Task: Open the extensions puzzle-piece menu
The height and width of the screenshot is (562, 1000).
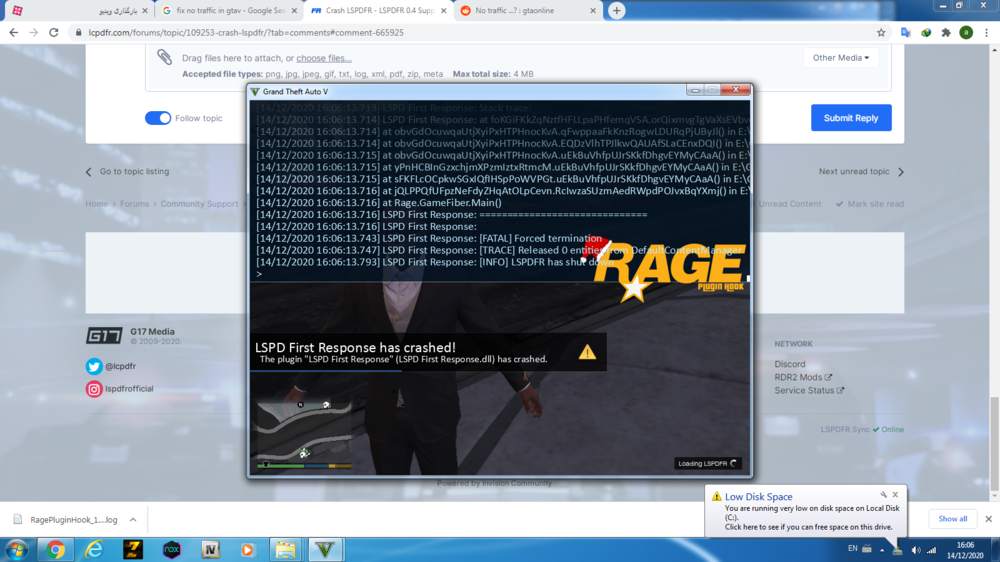Action: (x=946, y=33)
